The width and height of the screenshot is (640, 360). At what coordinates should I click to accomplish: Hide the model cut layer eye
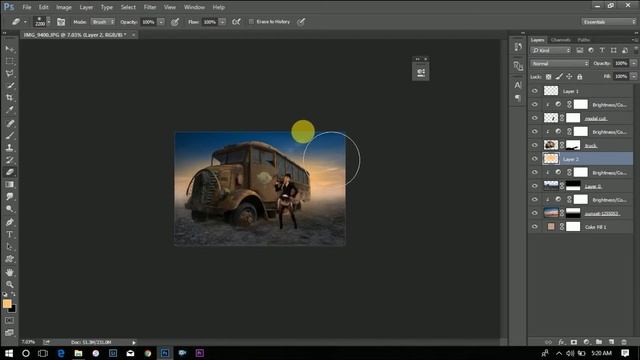(x=535, y=118)
